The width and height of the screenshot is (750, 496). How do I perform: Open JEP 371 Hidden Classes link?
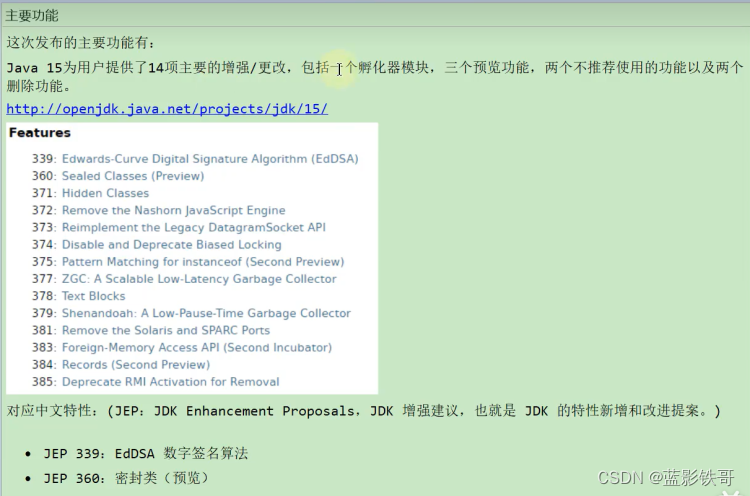pos(105,193)
